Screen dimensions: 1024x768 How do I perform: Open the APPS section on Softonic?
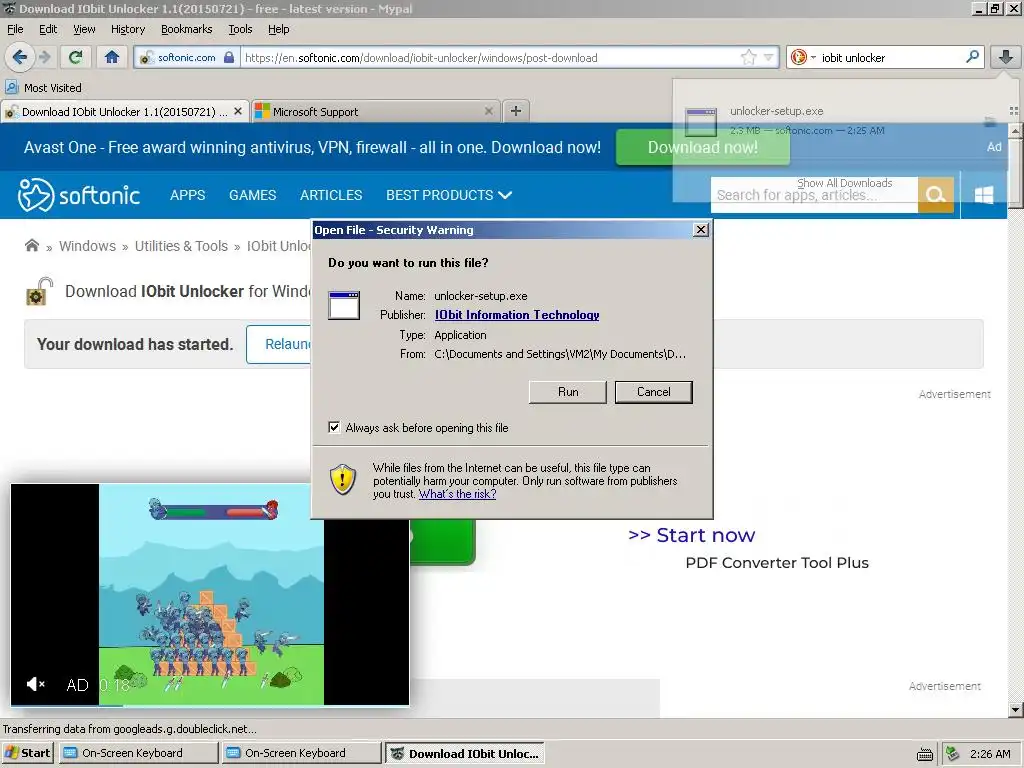point(187,195)
